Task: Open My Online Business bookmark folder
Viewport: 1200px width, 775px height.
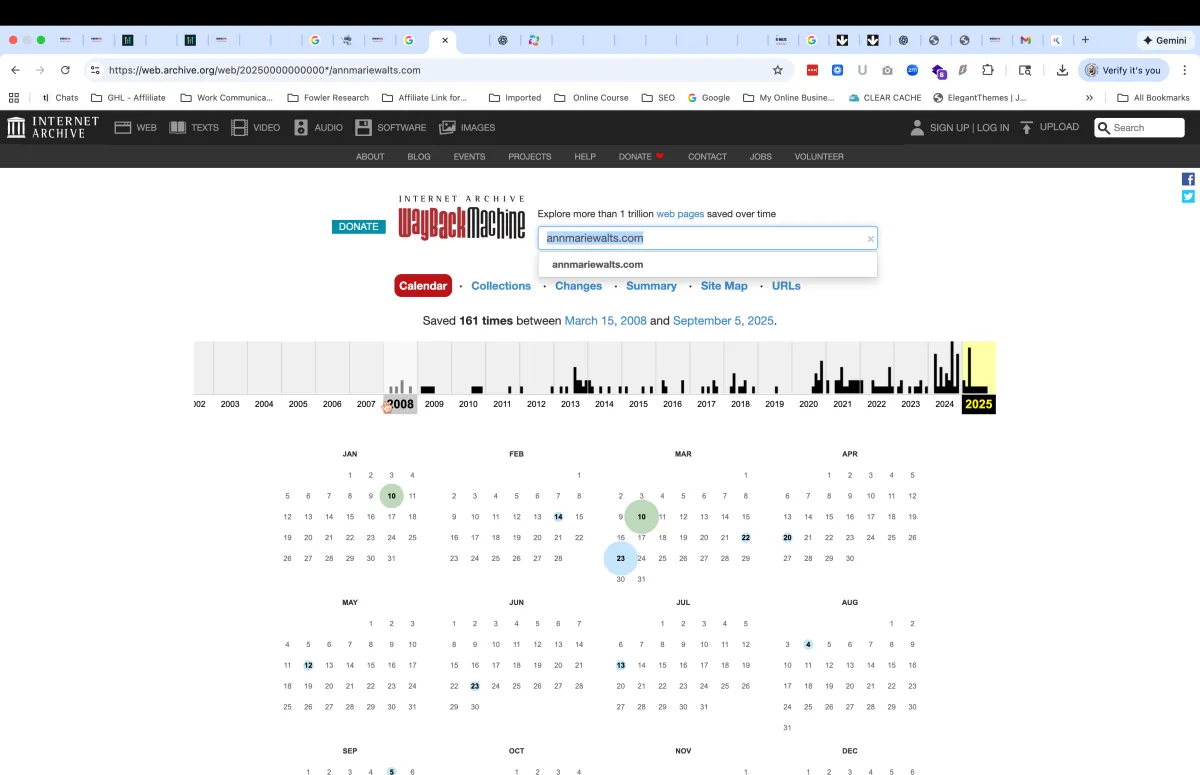Action: pos(789,97)
